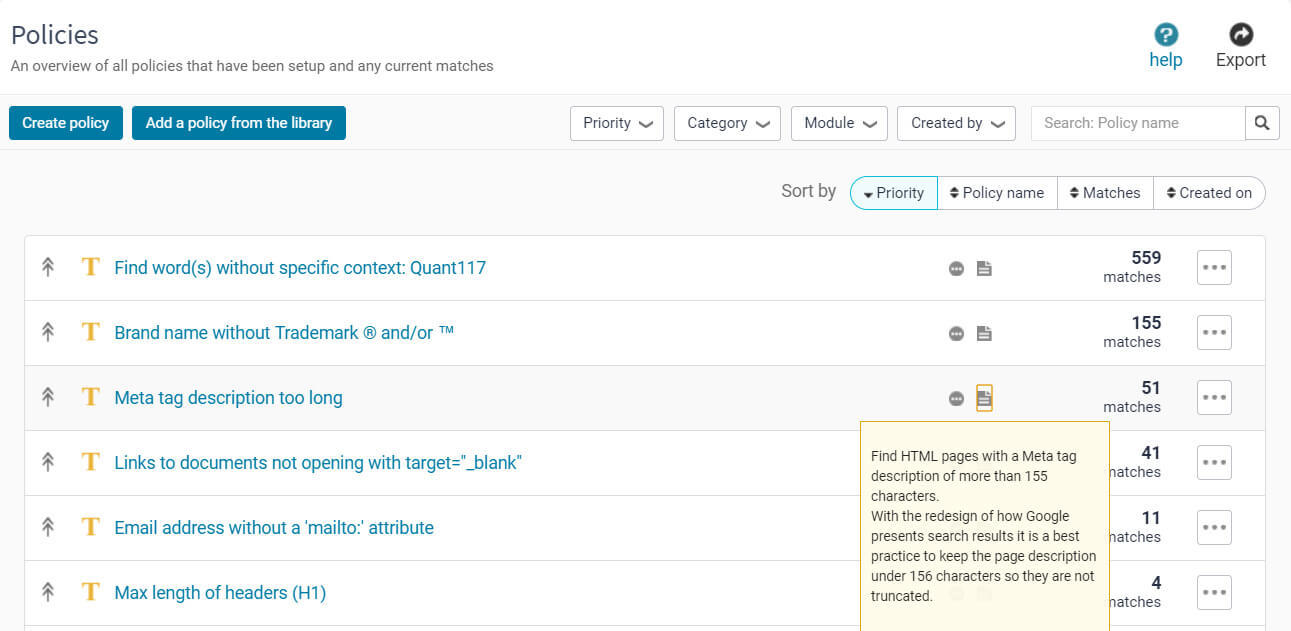Open more options for Quant117 policy
The width and height of the screenshot is (1291, 631).
click(1214, 268)
